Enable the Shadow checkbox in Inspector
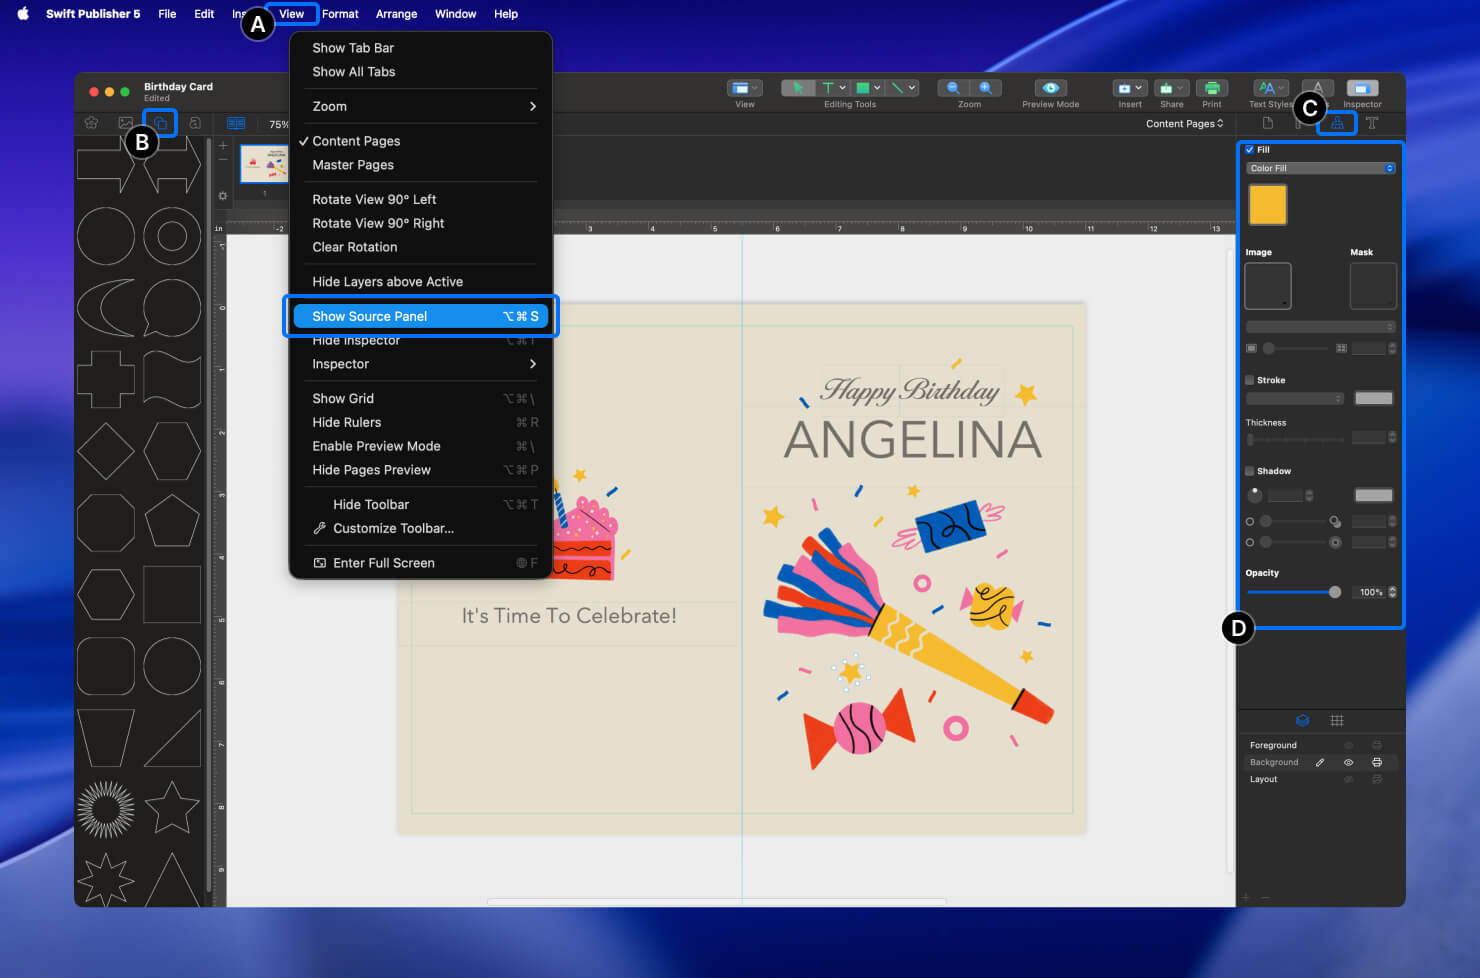1480x978 pixels. pyautogui.click(x=1249, y=471)
